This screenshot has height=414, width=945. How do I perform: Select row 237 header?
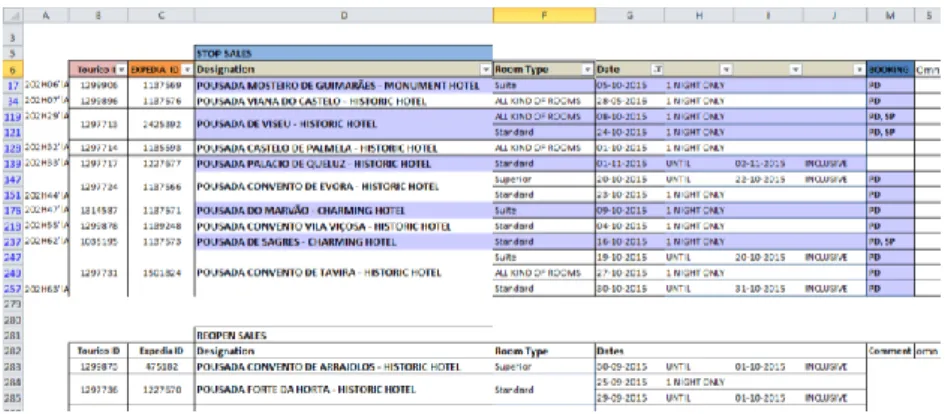(x=13, y=242)
